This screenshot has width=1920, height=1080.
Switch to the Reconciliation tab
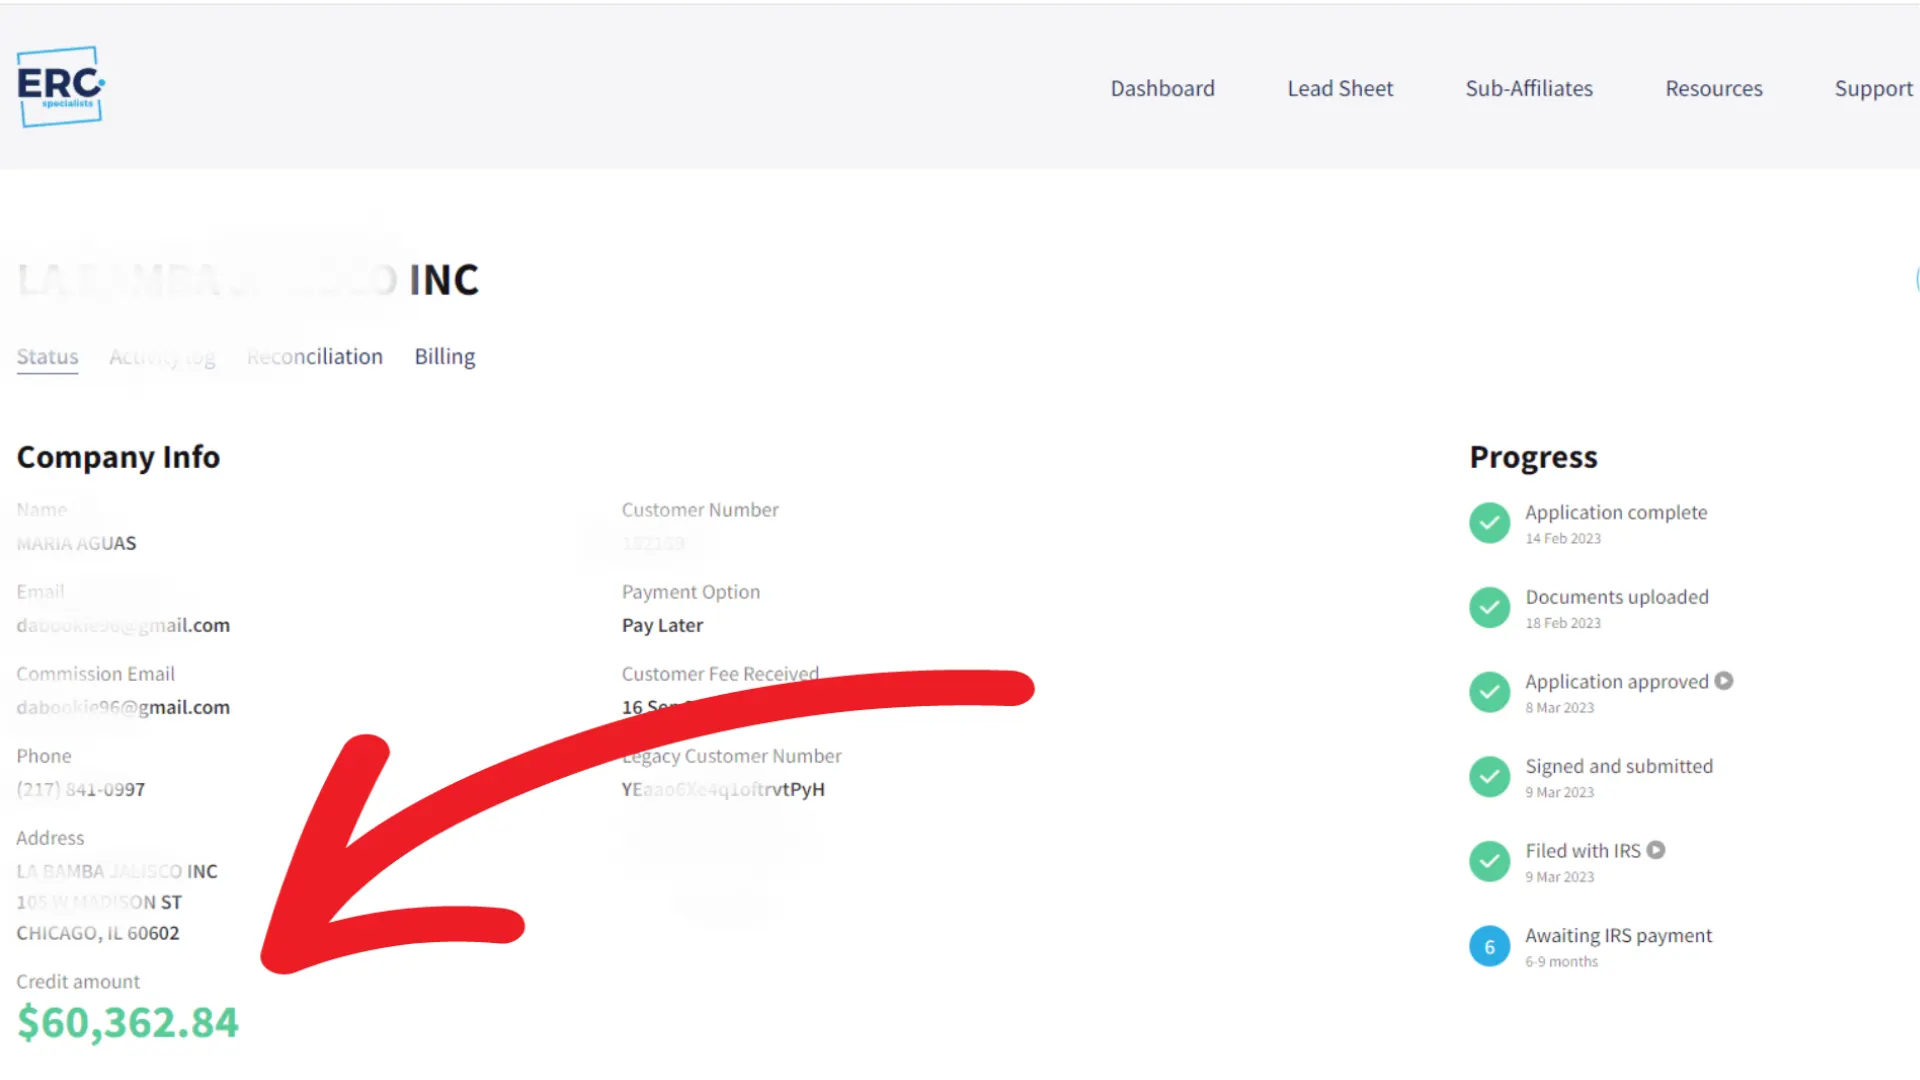click(x=315, y=357)
